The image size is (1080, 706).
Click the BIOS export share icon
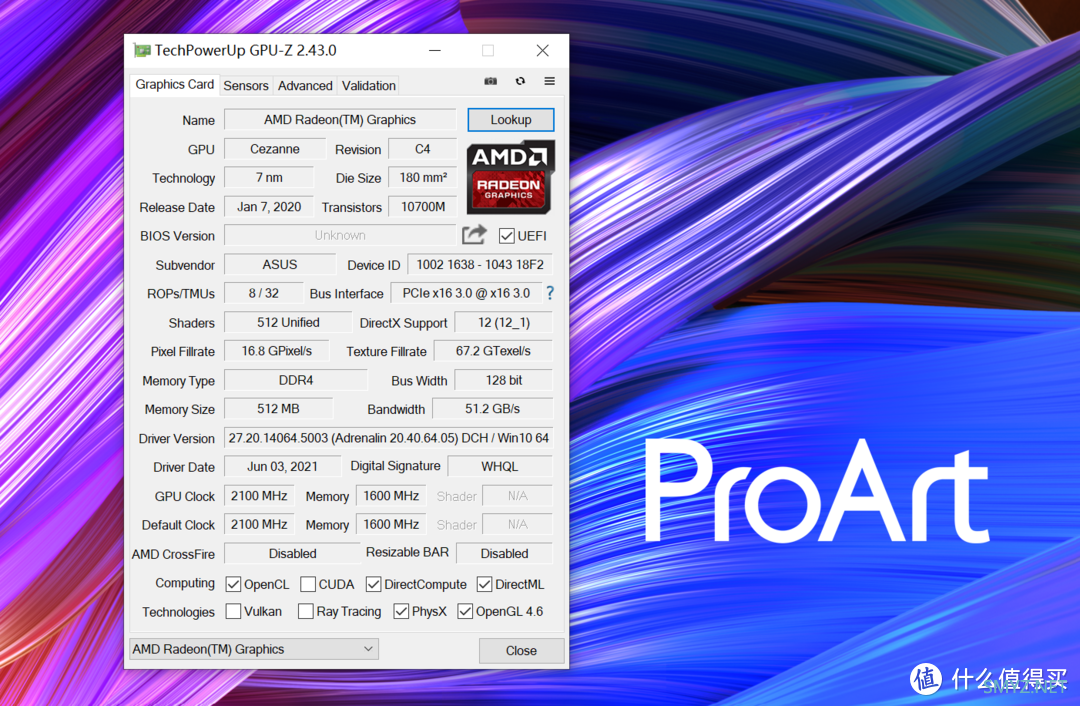pyautogui.click(x=474, y=235)
